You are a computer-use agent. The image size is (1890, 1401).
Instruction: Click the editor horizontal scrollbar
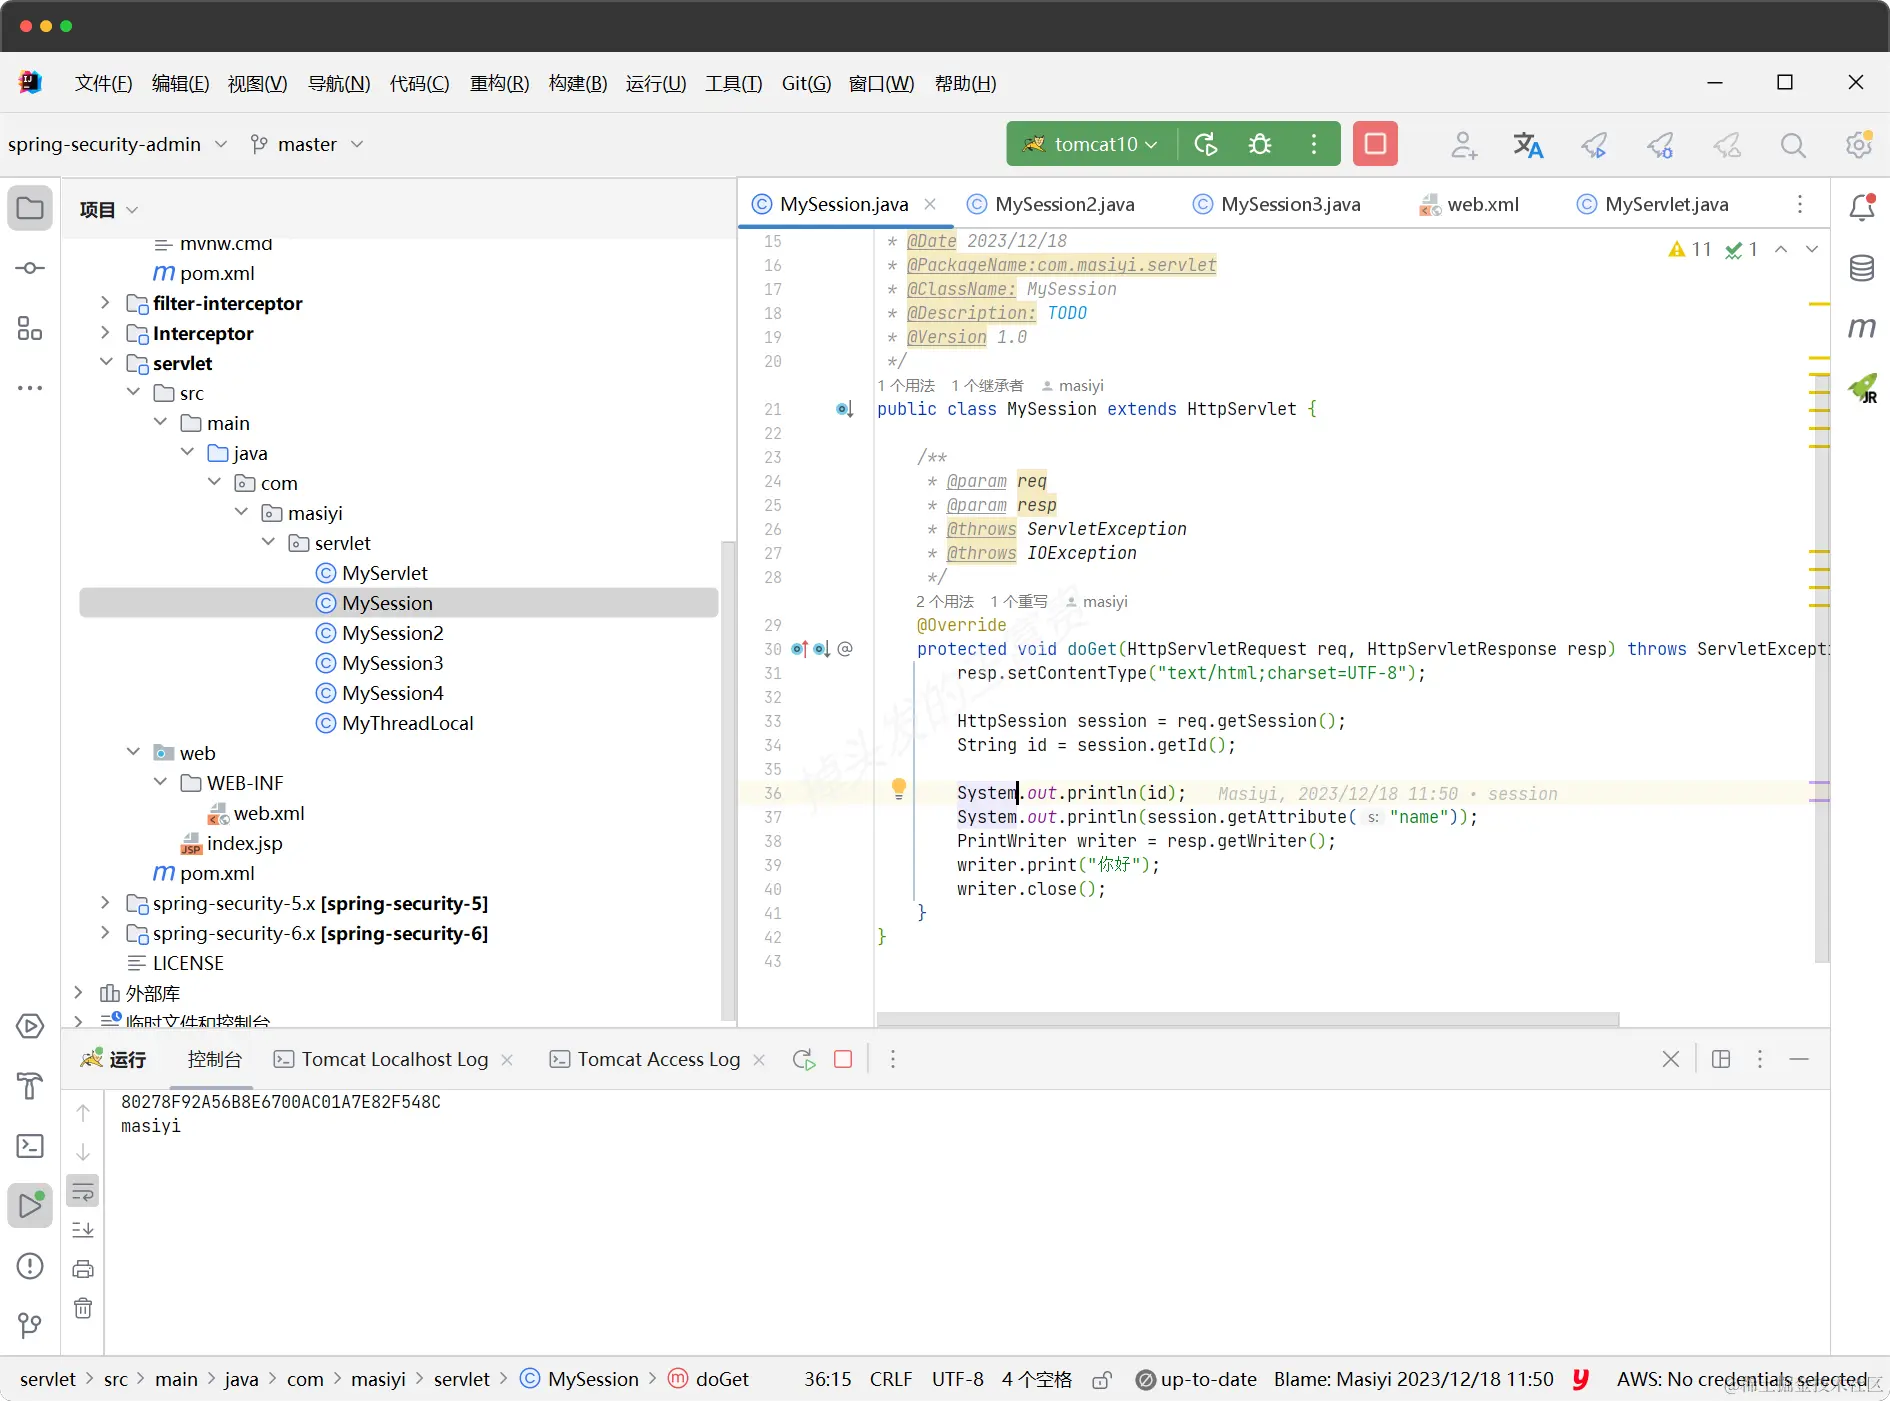point(1247,1019)
